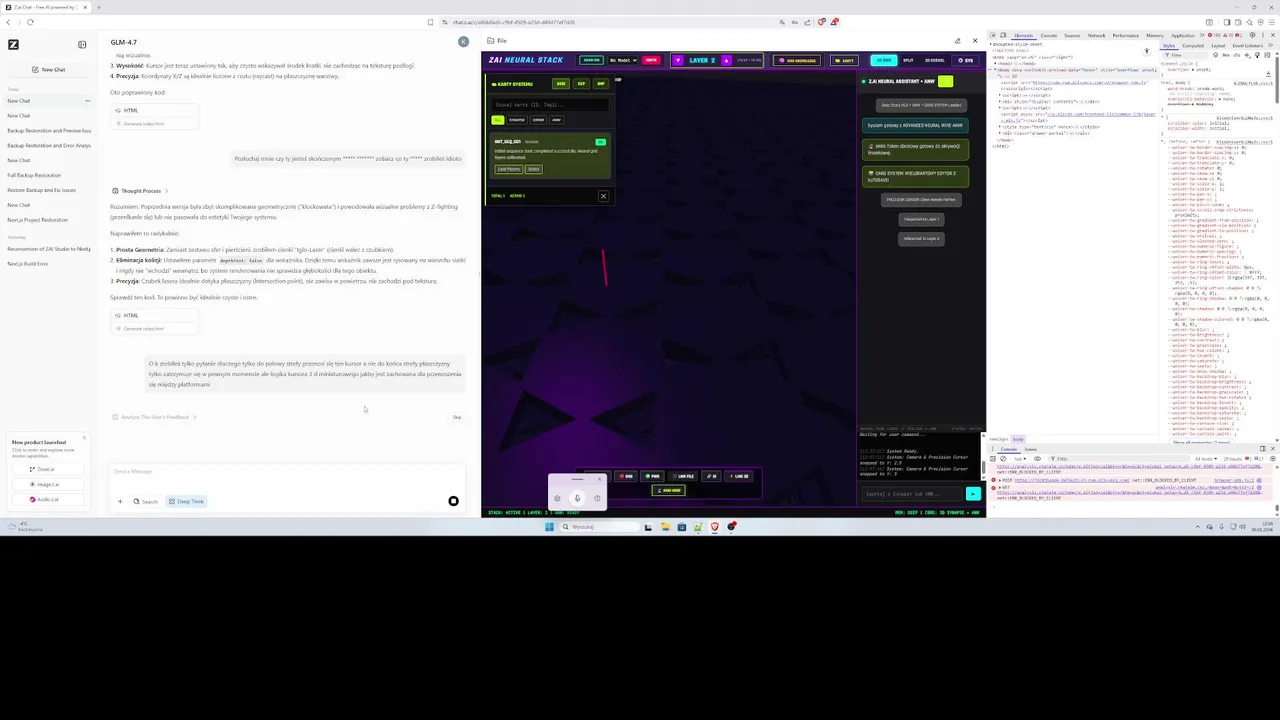The image size is (1280, 720).
Task: Expand 'Analyze The User's Feedback' step
Action: [x=155, y=417]
